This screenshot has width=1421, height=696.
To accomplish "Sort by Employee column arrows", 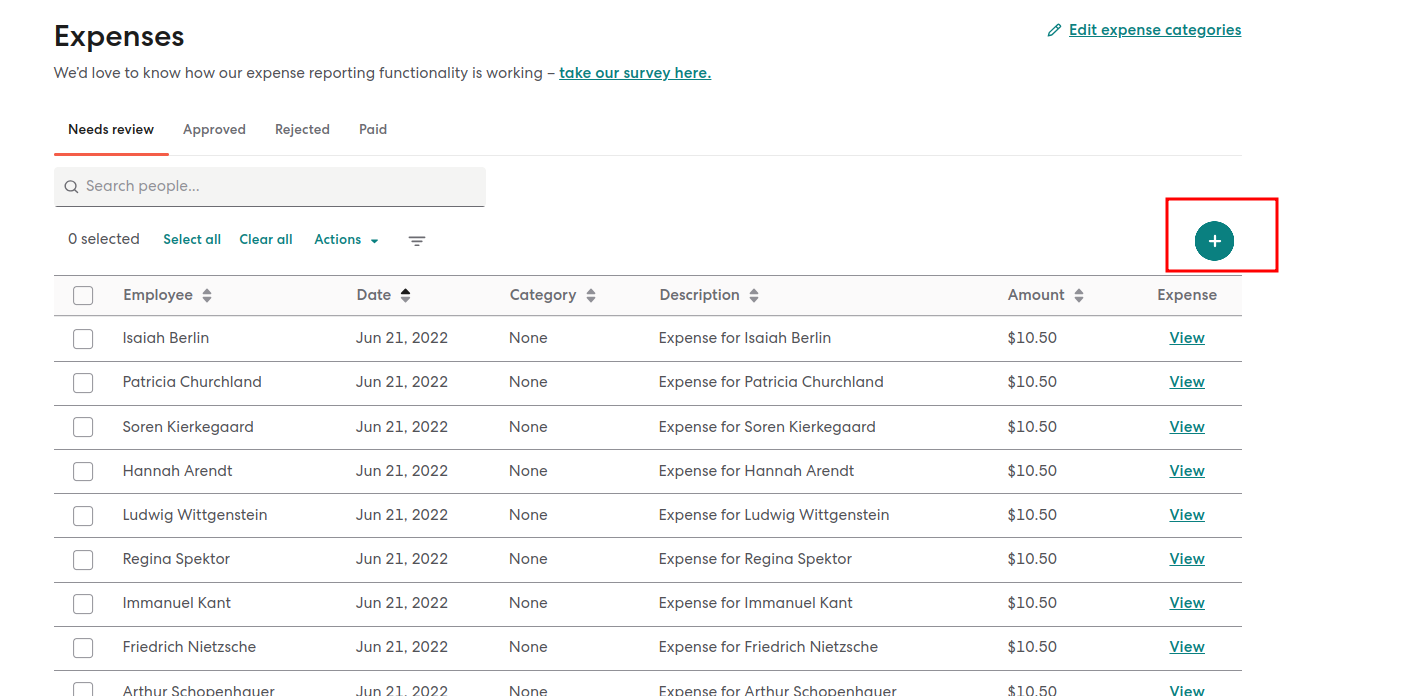I will (207, 296).
